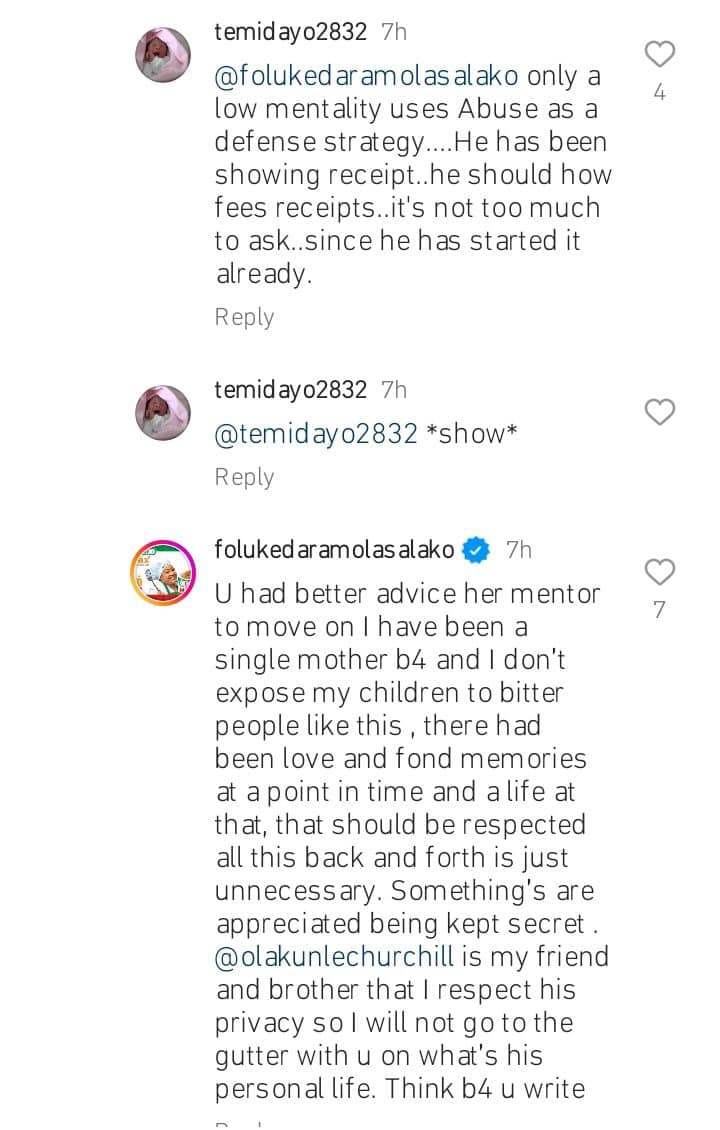Open temidayo2832's avatar on the "*show*" comment
This screenshot has width=720, height=1130.
pos(163,412)
